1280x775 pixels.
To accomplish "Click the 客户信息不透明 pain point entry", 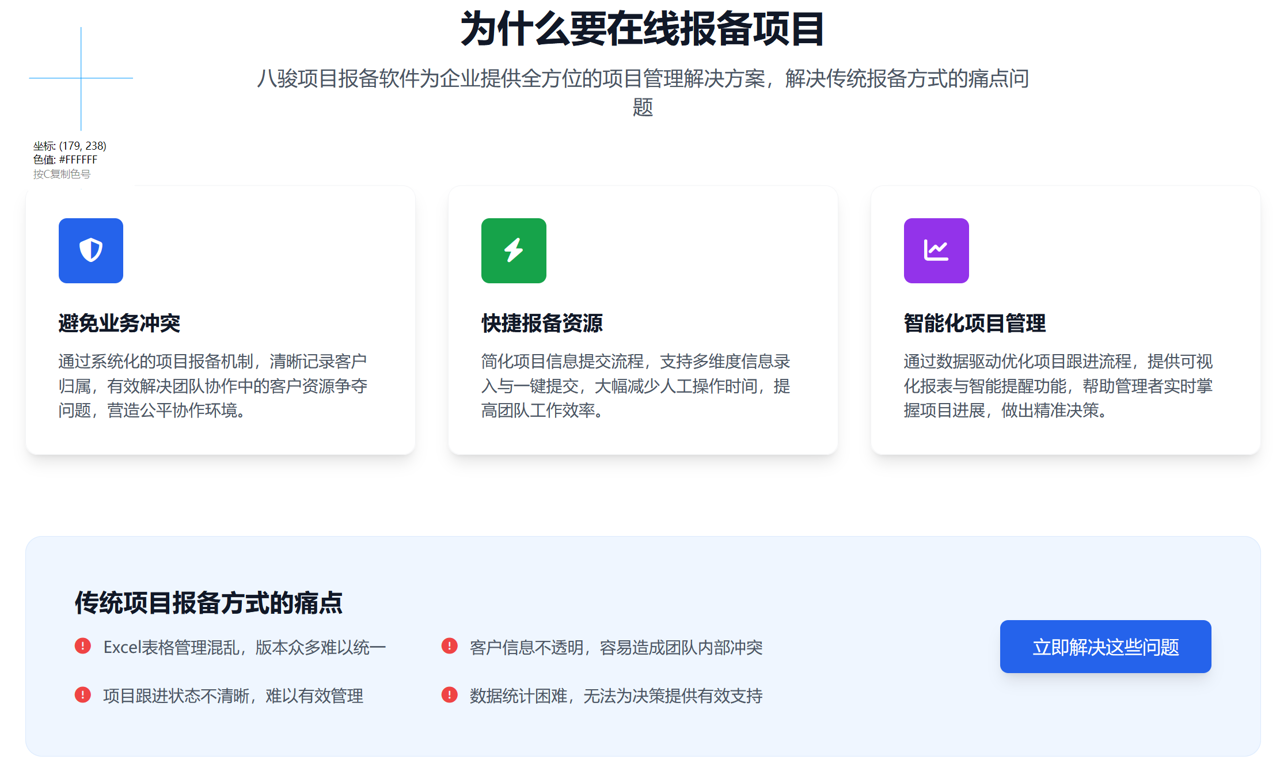I will click(615, 646).
